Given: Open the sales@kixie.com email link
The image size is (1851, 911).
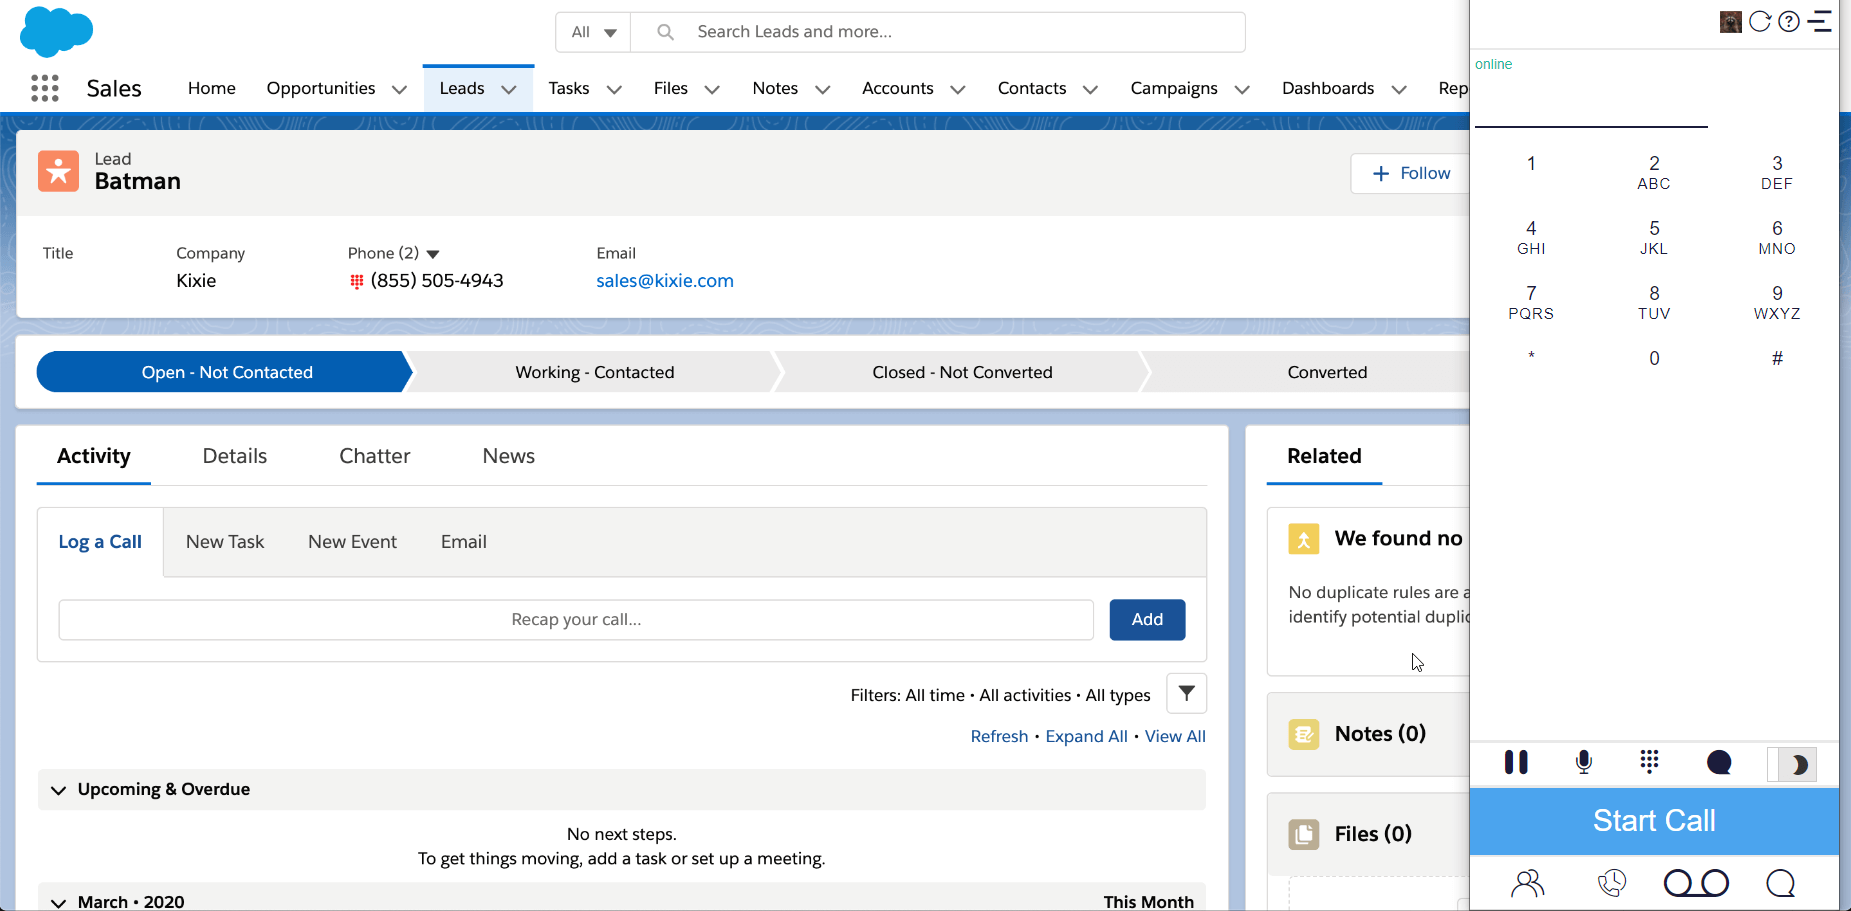Looking at the screenshot, I should click(x=665, y=281).
